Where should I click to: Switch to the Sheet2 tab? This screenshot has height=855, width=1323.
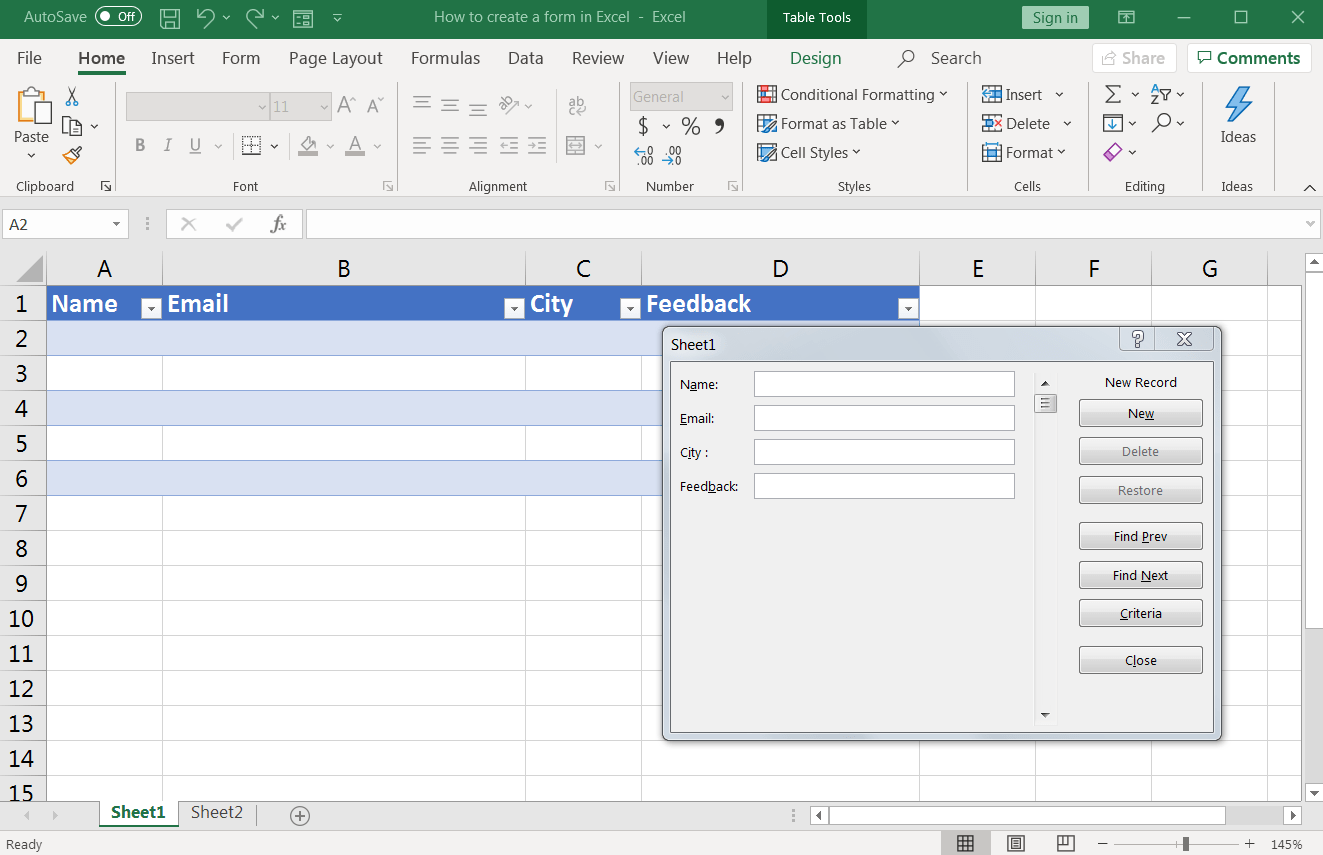(217, 812)
